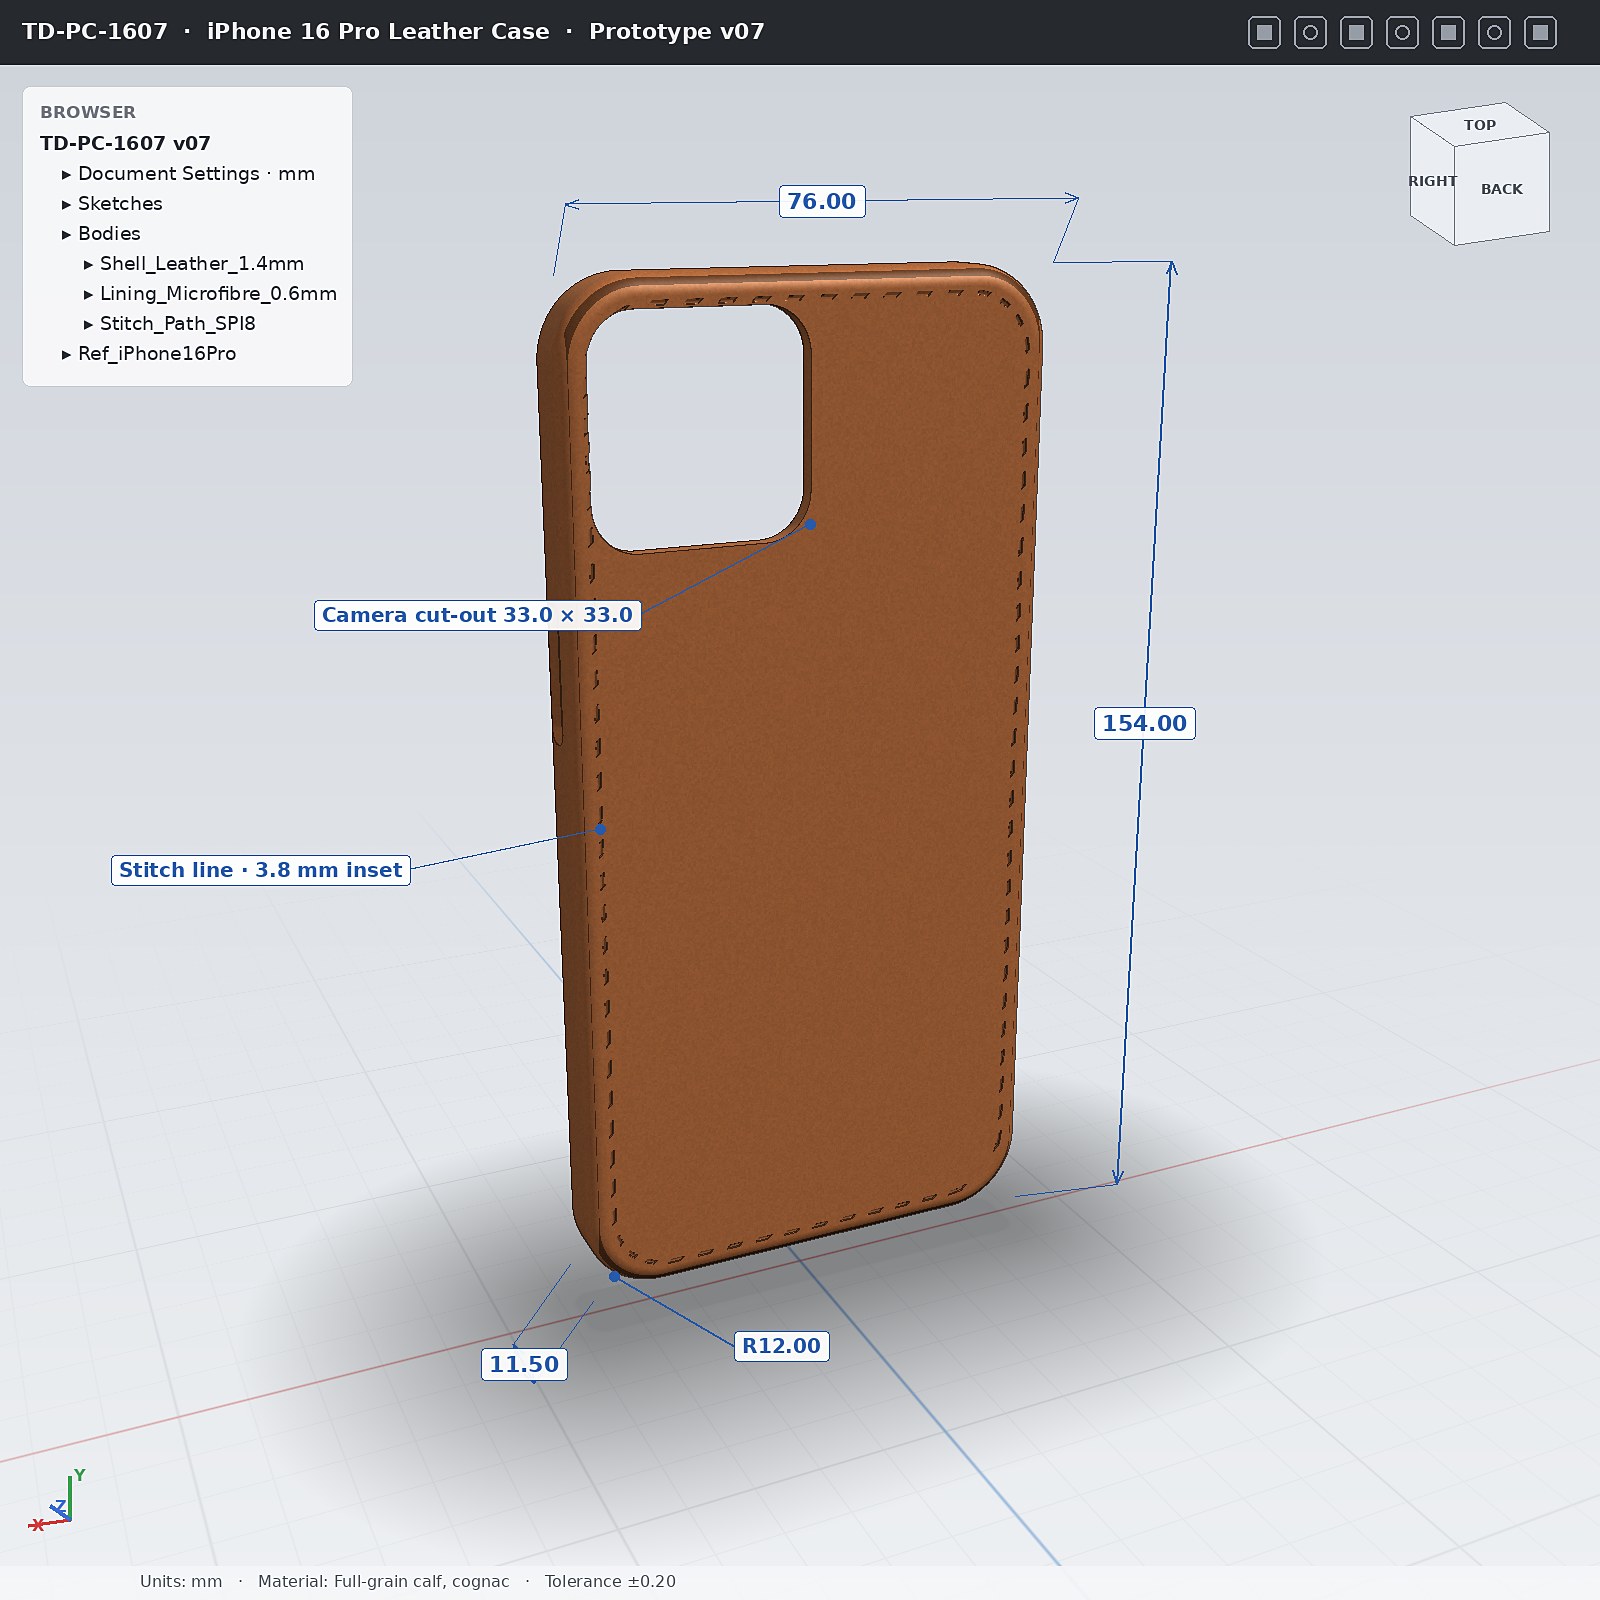
Task: Click Material: Full-grain calf, cognac status entry
Action: coord(383,1581)
